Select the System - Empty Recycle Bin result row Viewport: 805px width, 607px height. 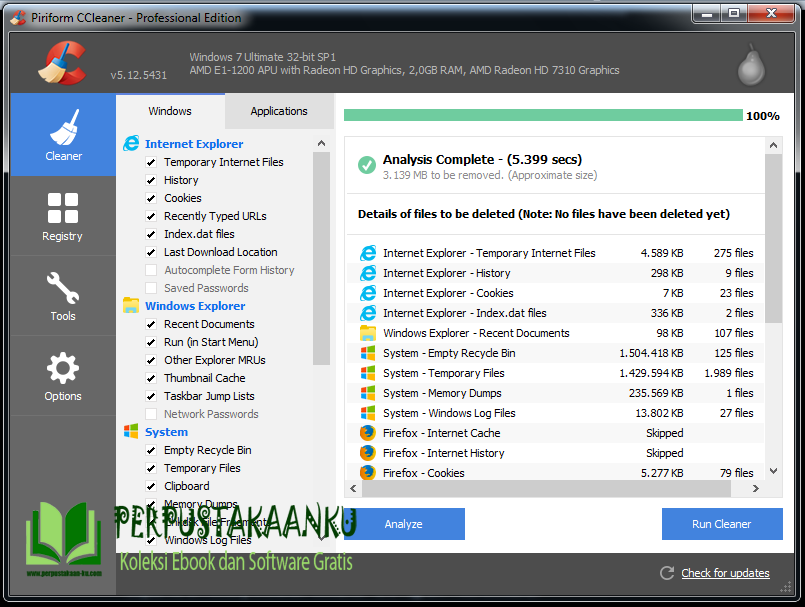555,353
